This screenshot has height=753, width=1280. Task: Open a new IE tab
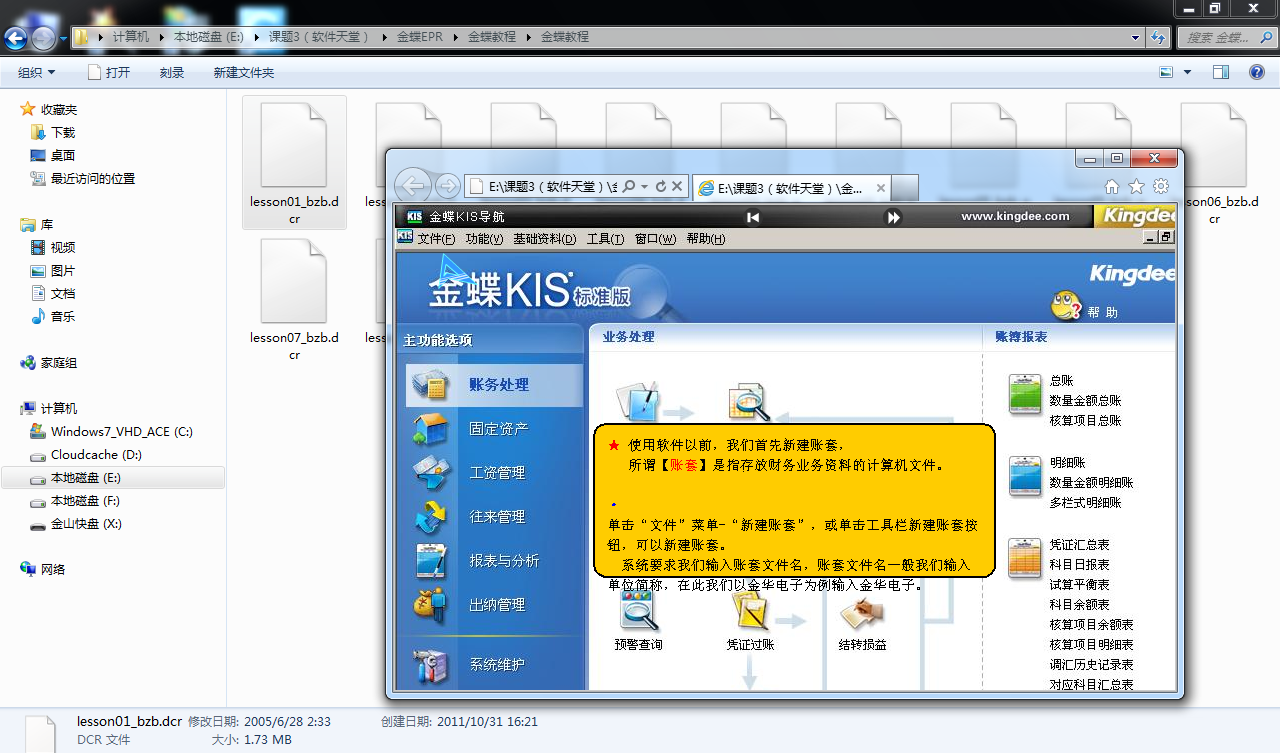(905, 188)
